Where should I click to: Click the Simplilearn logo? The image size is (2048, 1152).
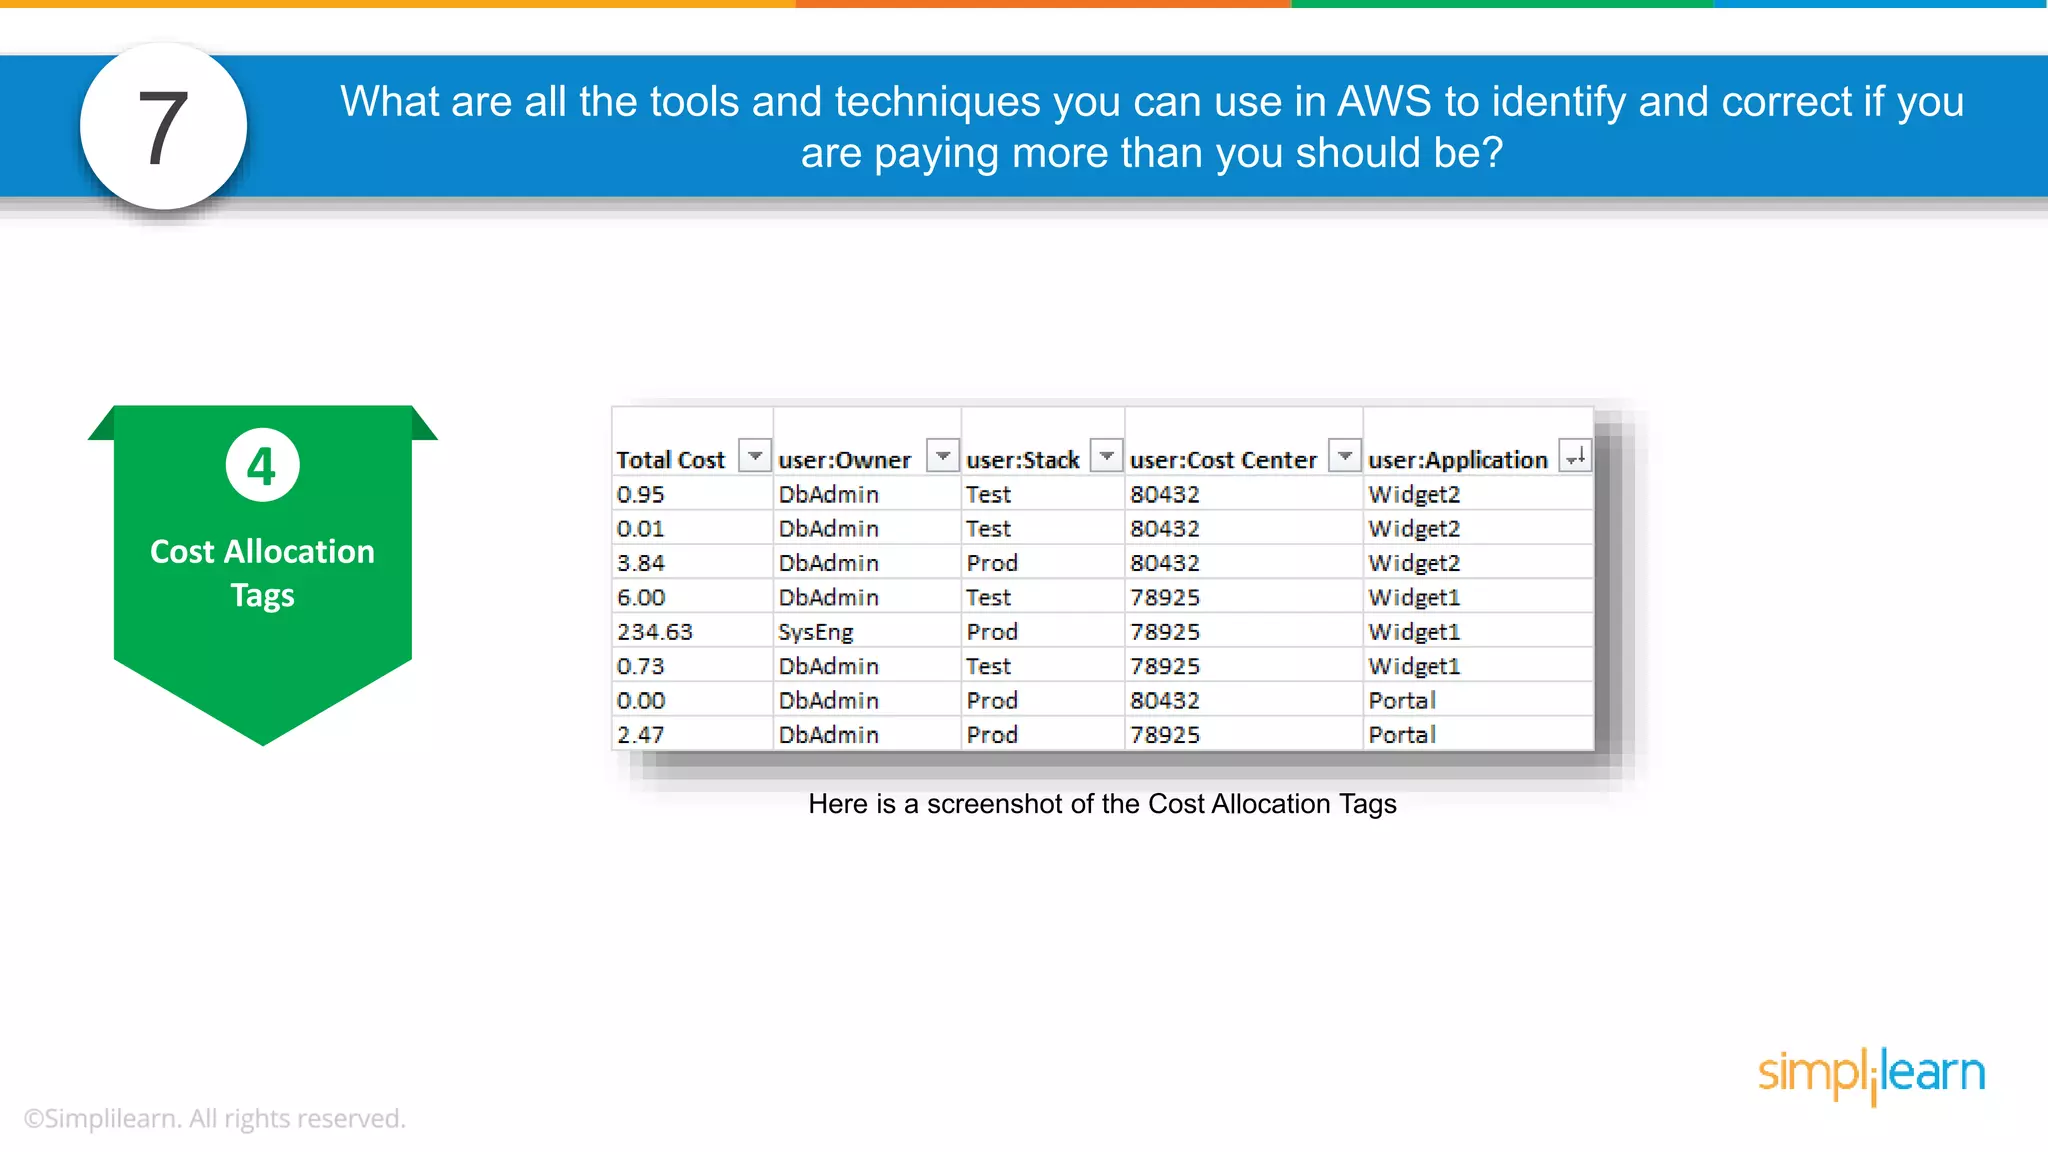pyautogui.click(x=1872, y=1075)
